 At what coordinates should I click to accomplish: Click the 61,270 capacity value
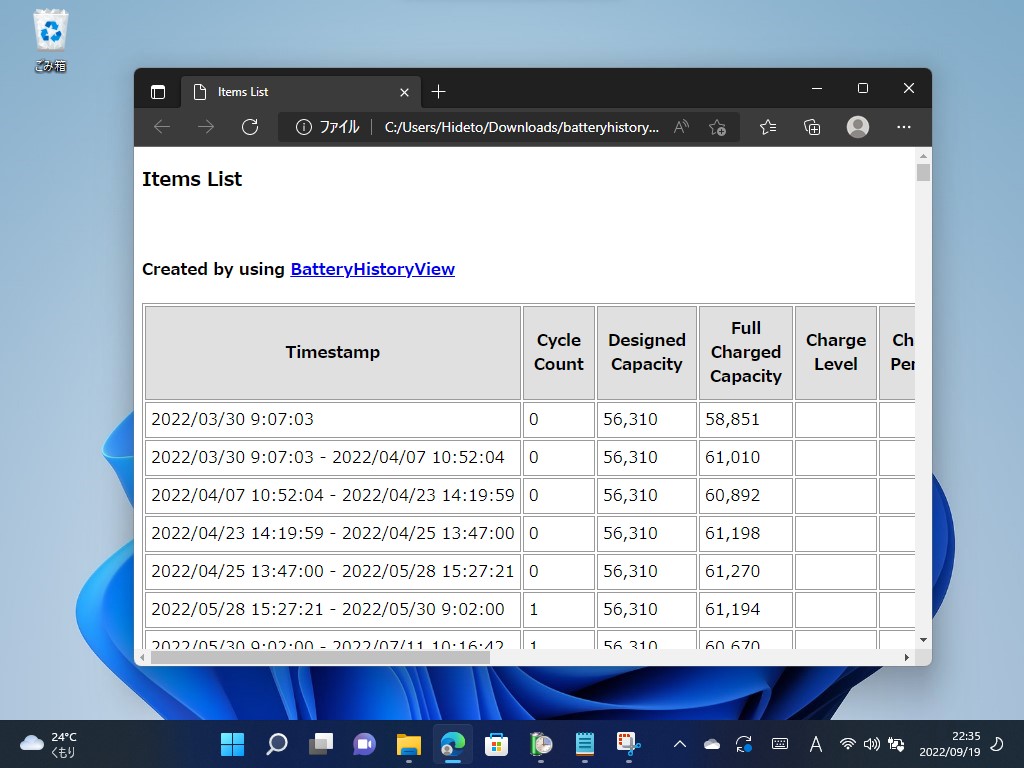(732, 571)
